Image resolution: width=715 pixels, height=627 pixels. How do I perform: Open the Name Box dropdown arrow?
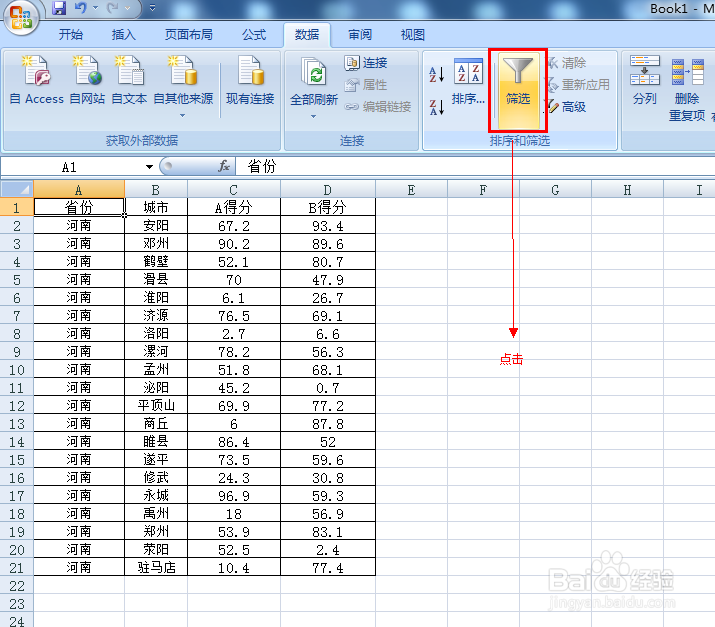[149, 167]
